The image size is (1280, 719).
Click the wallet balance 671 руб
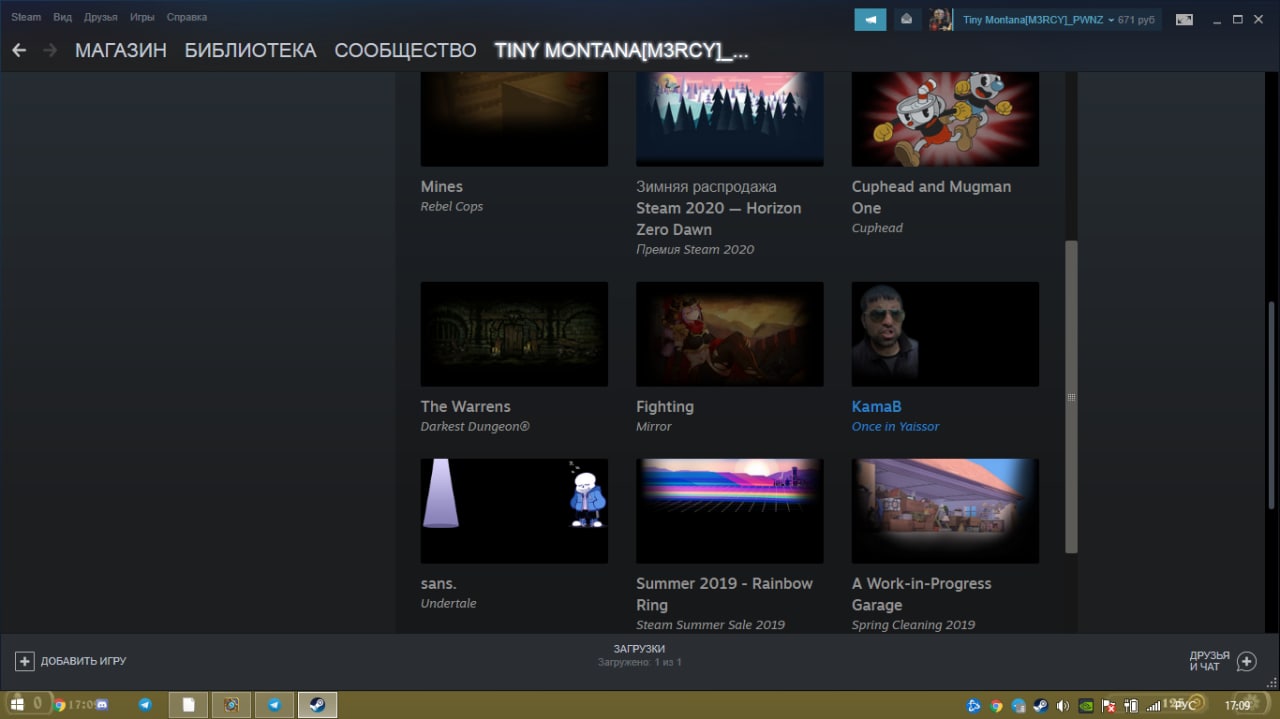[x=1137, y=19]
